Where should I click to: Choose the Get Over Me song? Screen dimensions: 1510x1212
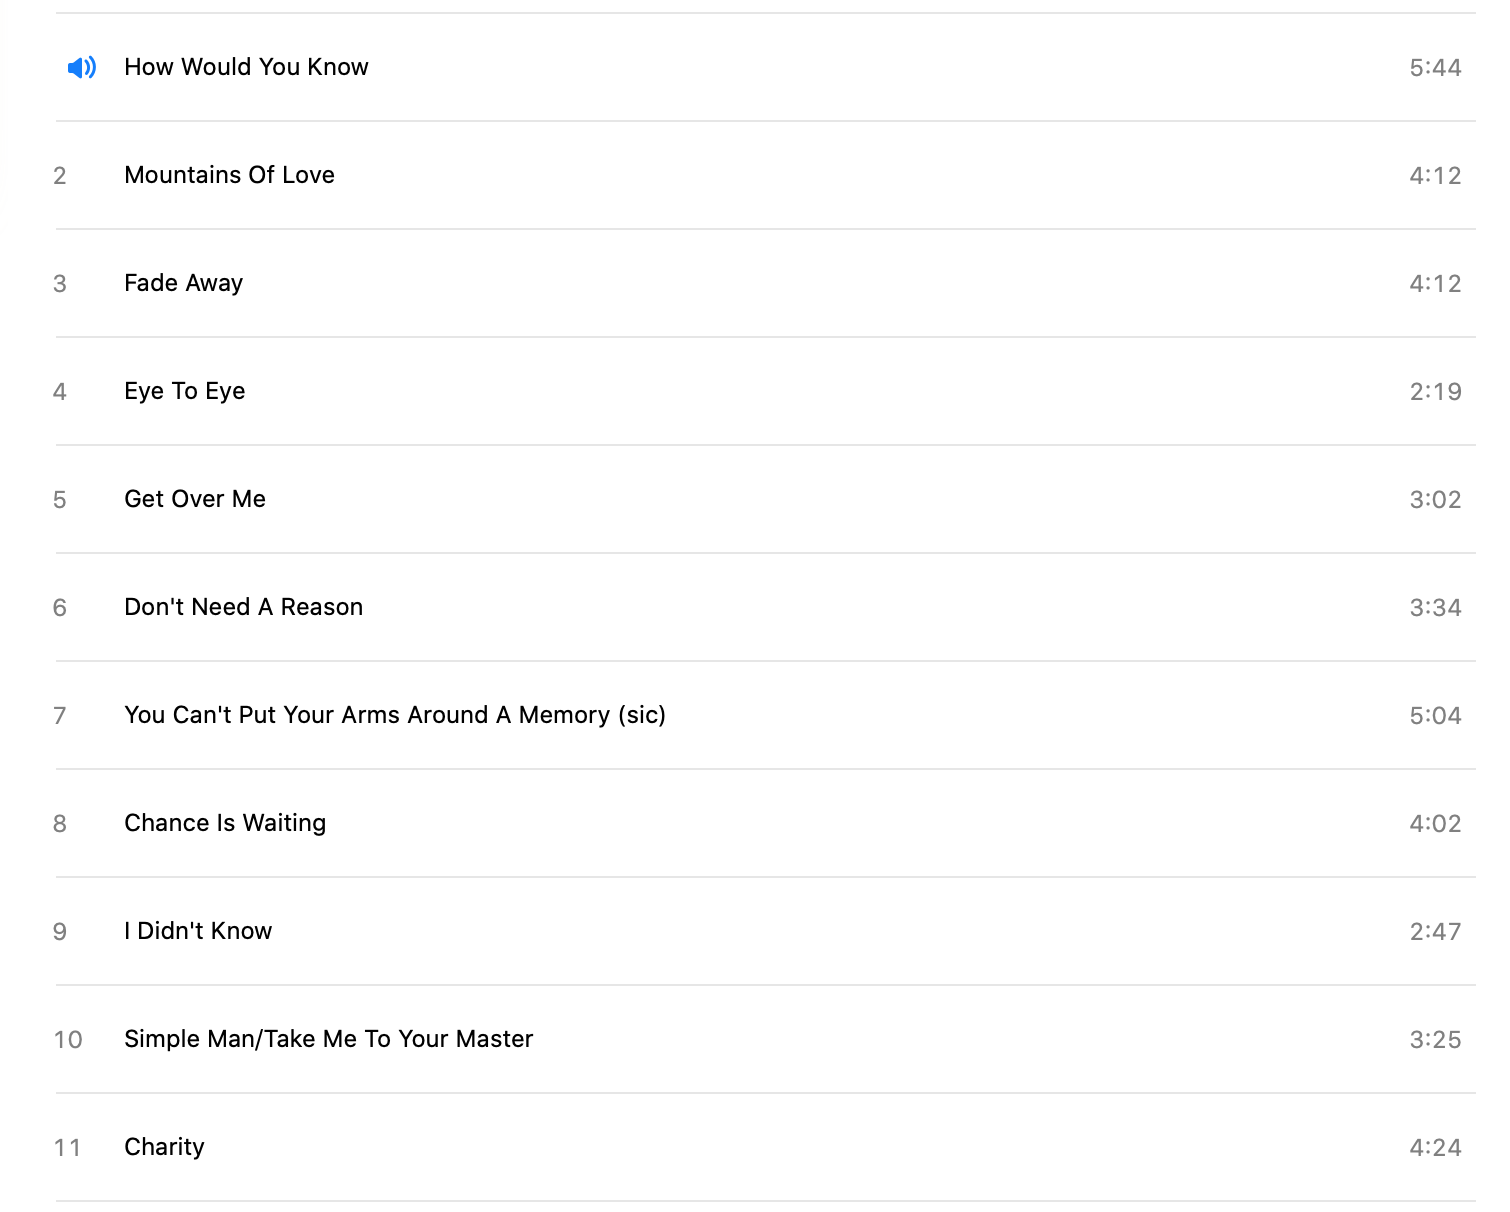[195, 499]
